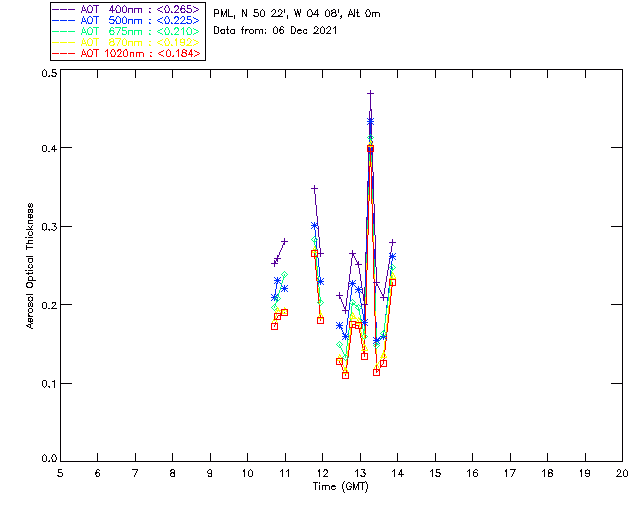Click the x-axis tick label 13

point(360,473)
